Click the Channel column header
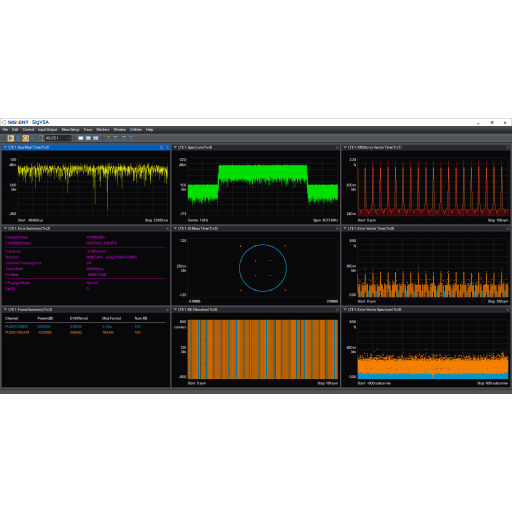 pyautogui.click(x=11, y=318)
